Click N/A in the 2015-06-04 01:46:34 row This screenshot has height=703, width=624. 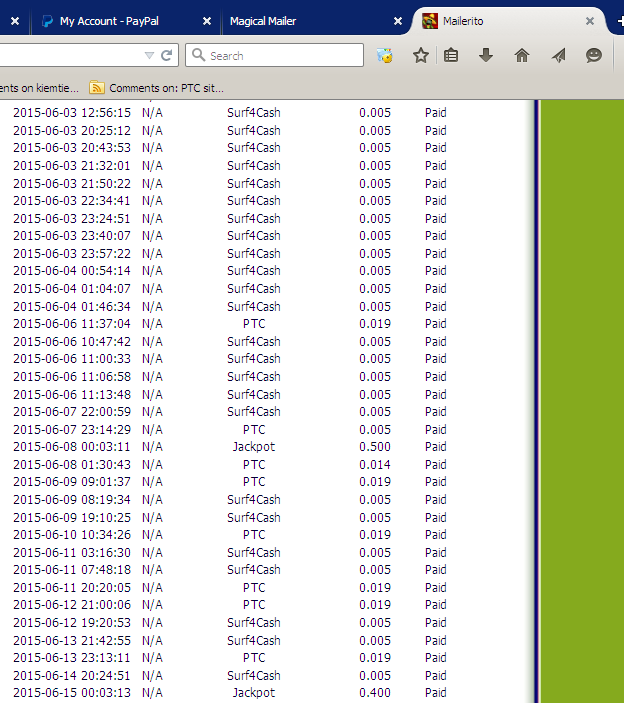tap(152, 307)
